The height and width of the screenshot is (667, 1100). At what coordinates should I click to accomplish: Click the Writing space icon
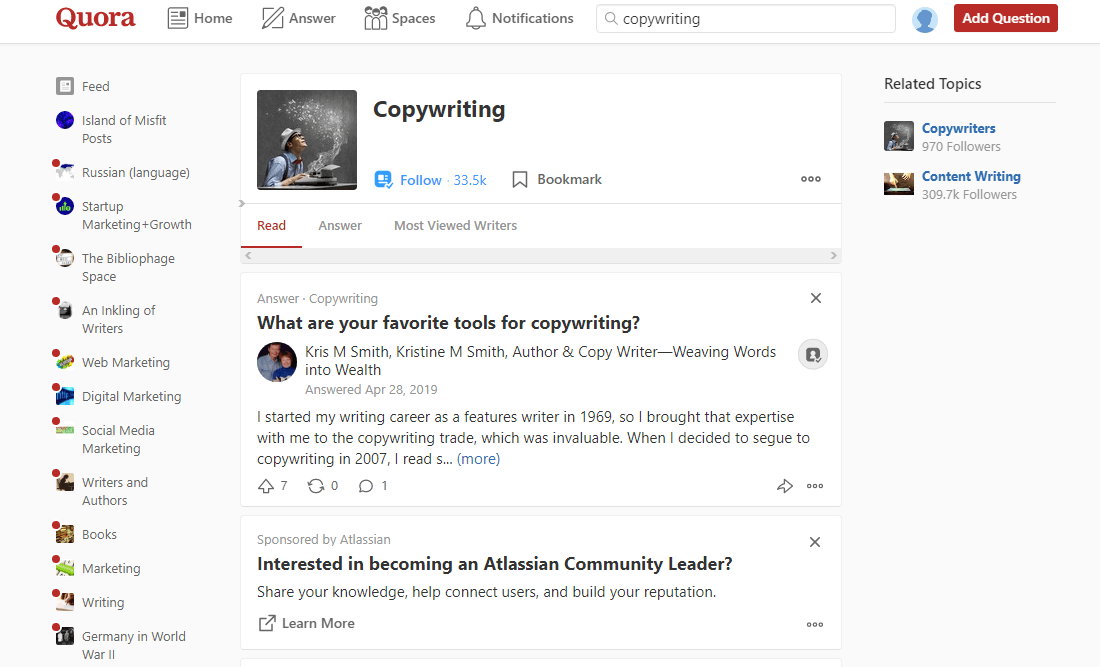(x=65, y=602)
